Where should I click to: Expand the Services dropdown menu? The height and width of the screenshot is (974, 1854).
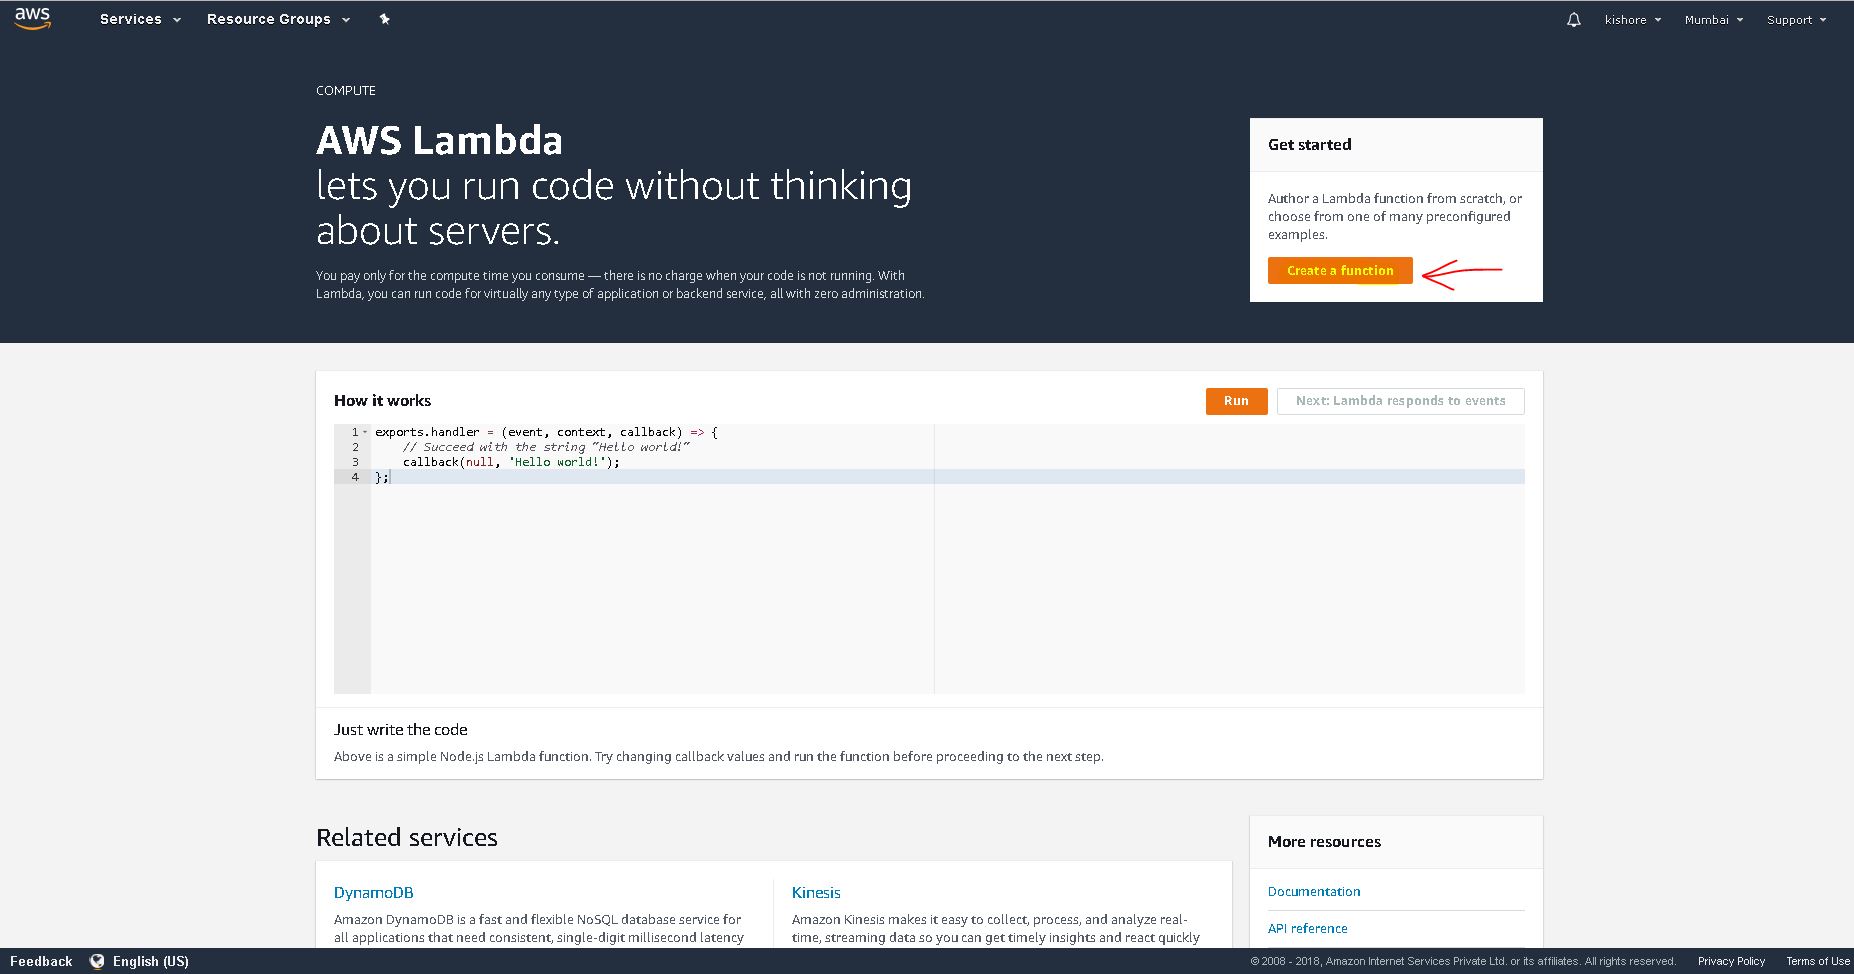point(140,19)
